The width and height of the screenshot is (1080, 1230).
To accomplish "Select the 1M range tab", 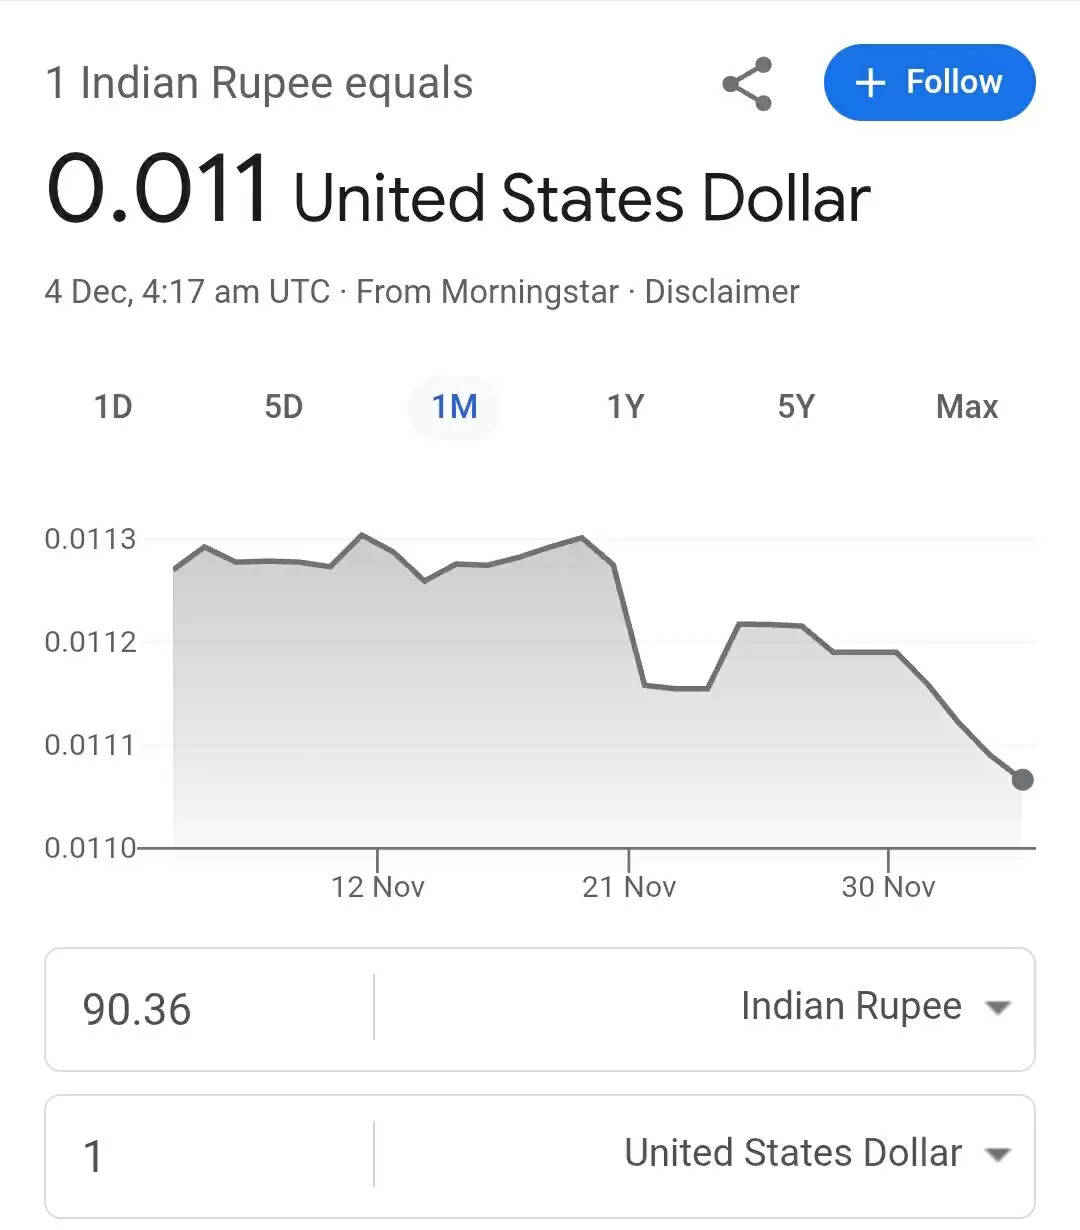I will tap(454, 407).
